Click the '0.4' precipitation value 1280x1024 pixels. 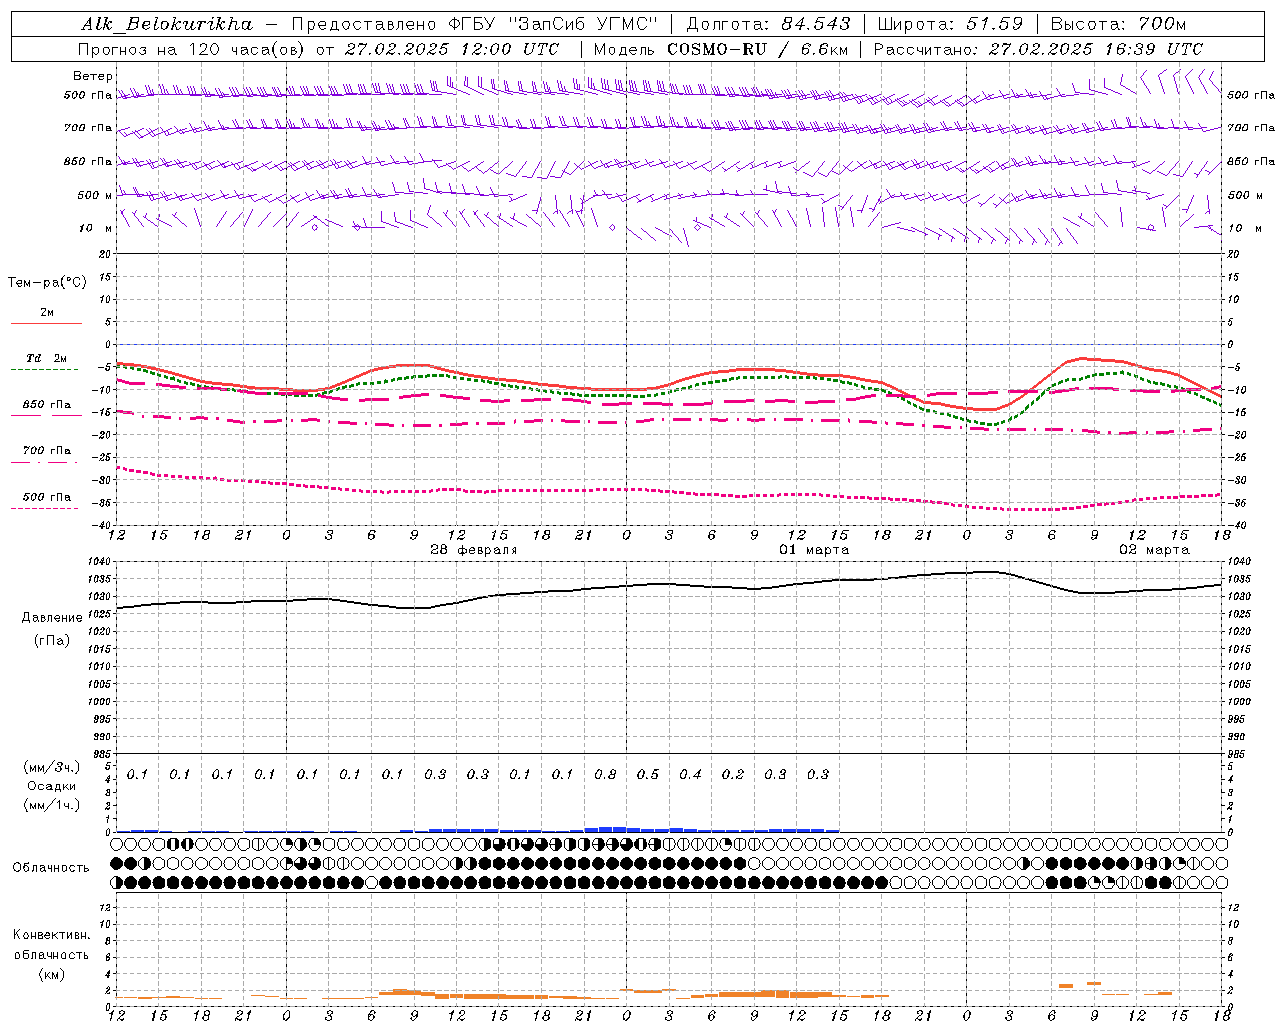(690, 775)
